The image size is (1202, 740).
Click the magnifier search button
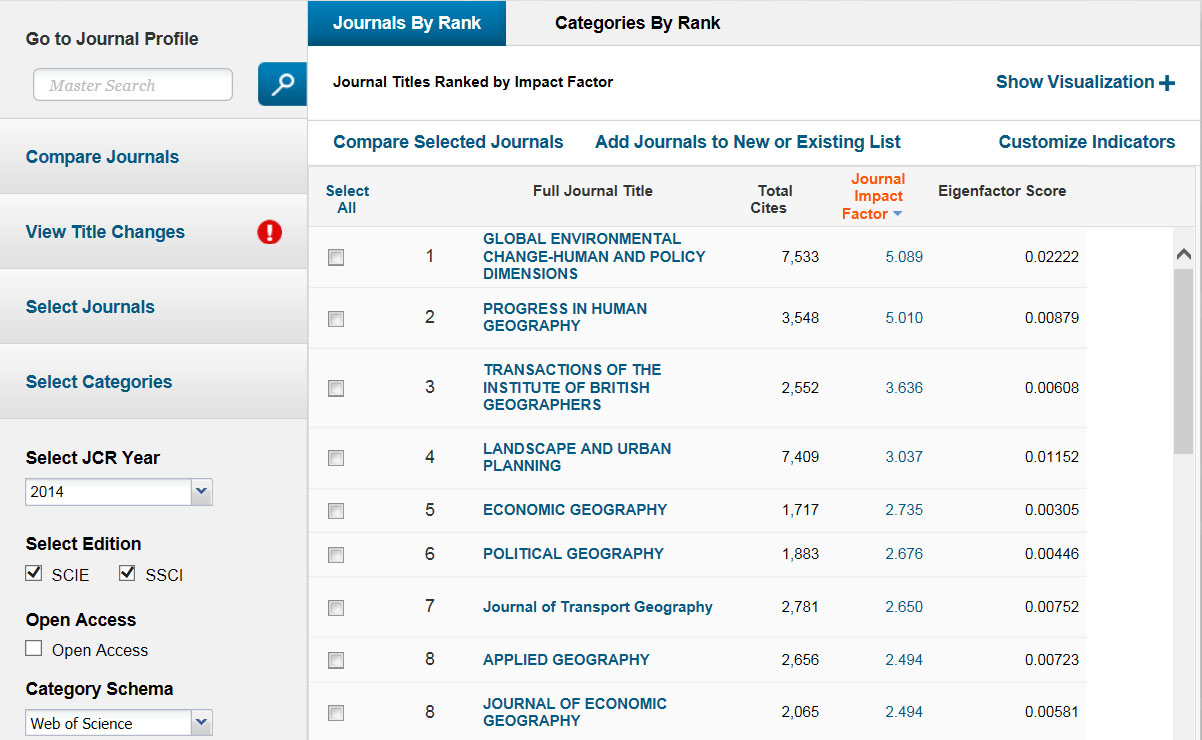(282, 84)
